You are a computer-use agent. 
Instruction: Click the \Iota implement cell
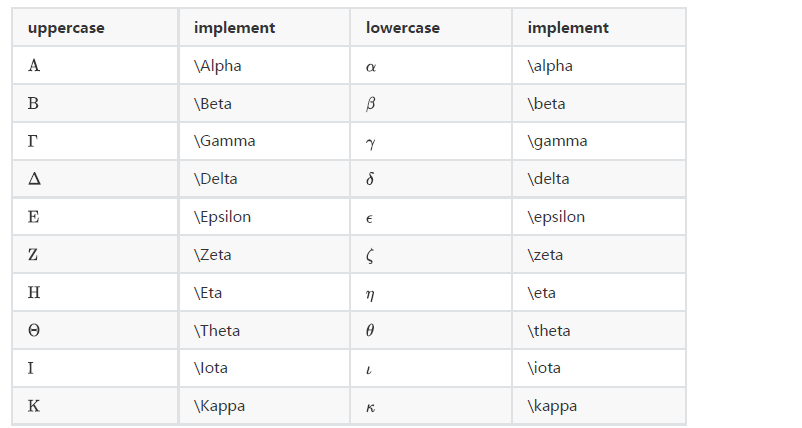(x=211, y=368)
